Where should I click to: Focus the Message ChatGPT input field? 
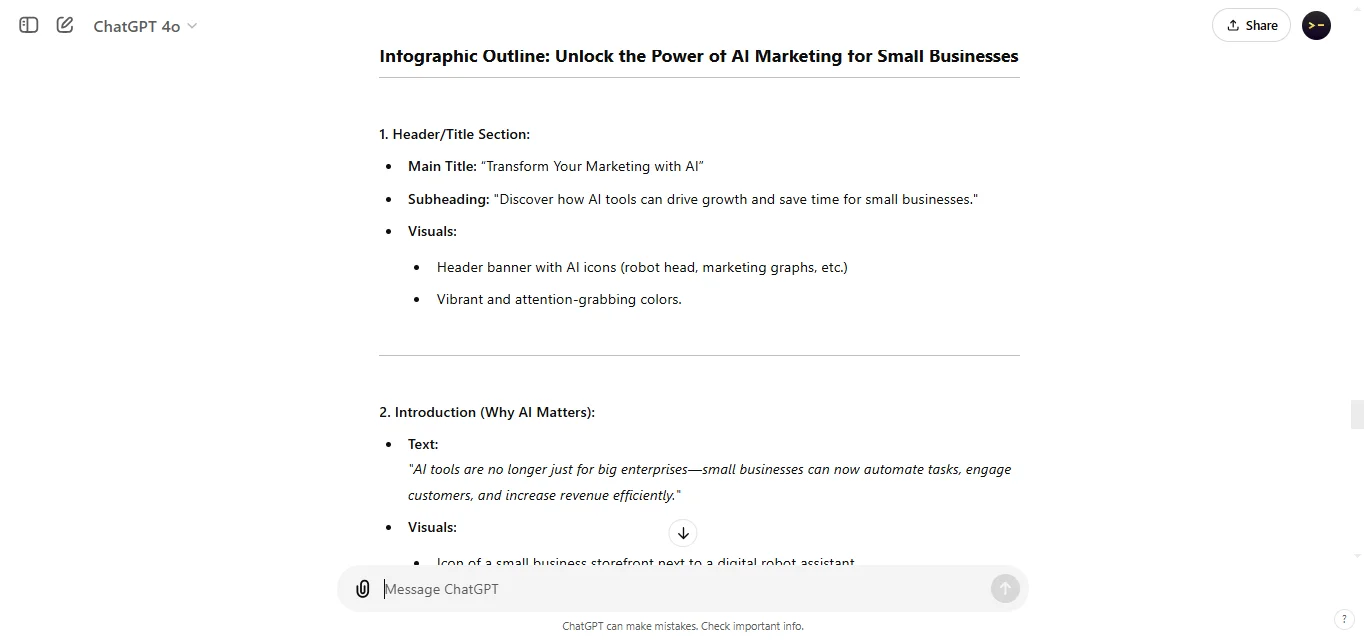pos(600,588)
